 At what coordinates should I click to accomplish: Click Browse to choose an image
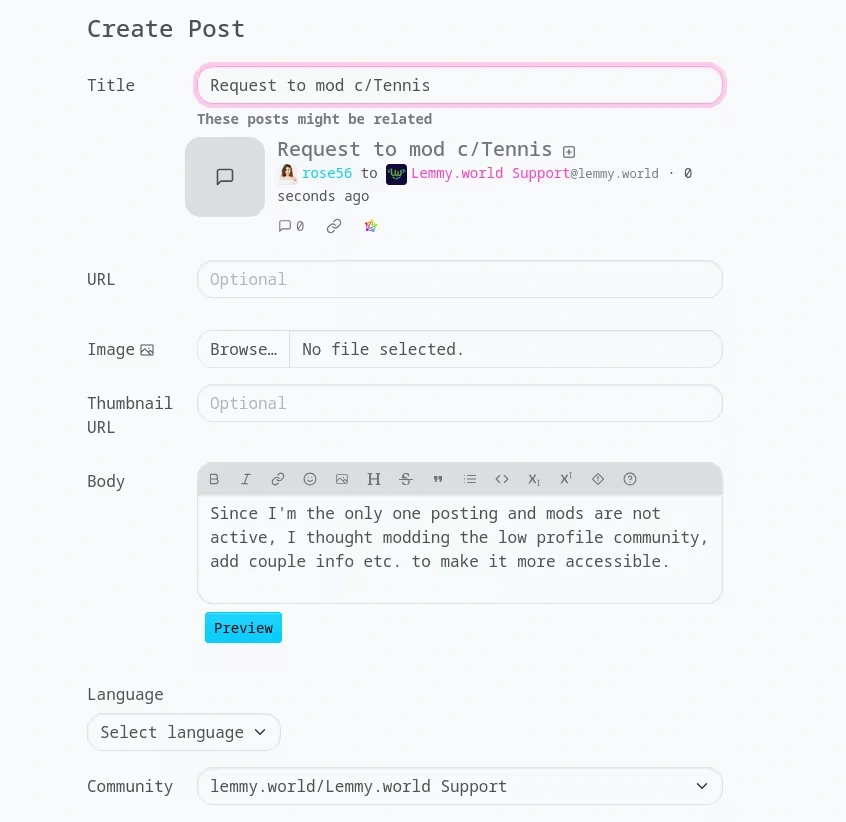coord(243,349)
